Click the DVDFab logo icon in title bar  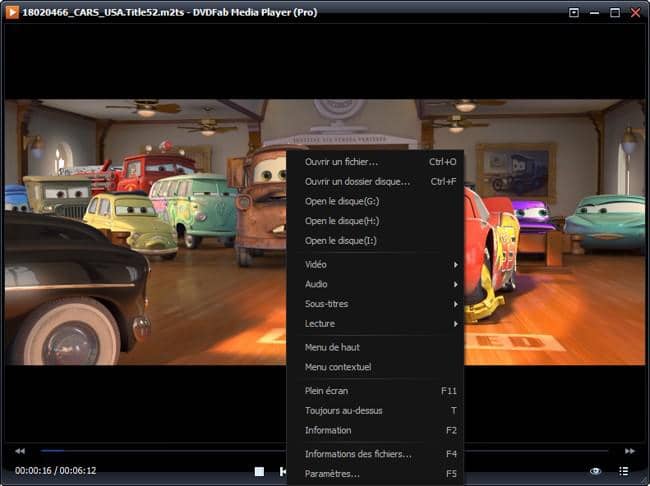click(12, 12)
